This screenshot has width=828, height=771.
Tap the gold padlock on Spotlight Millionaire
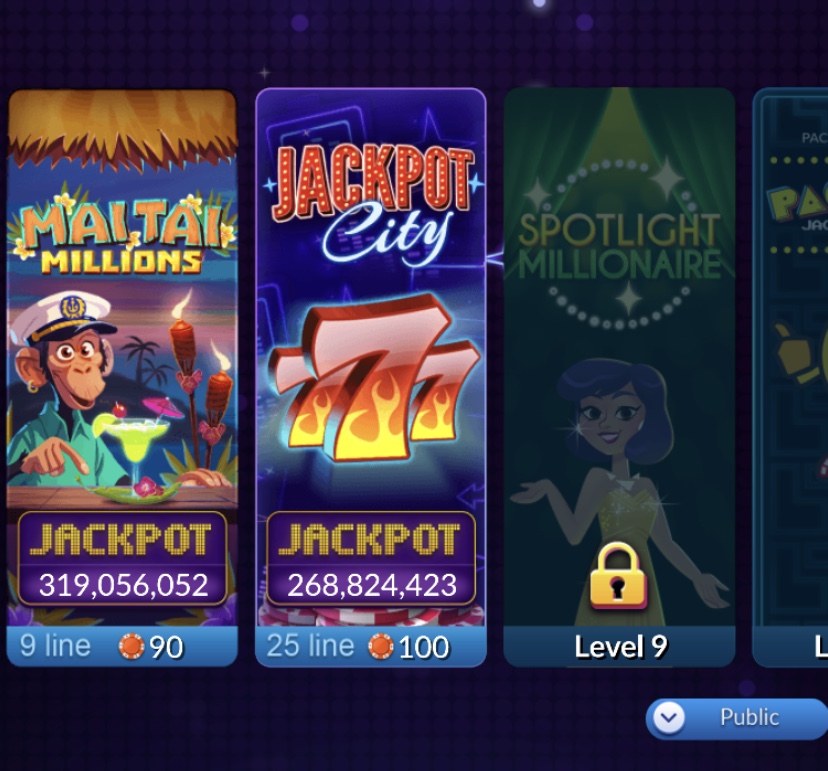618,577
